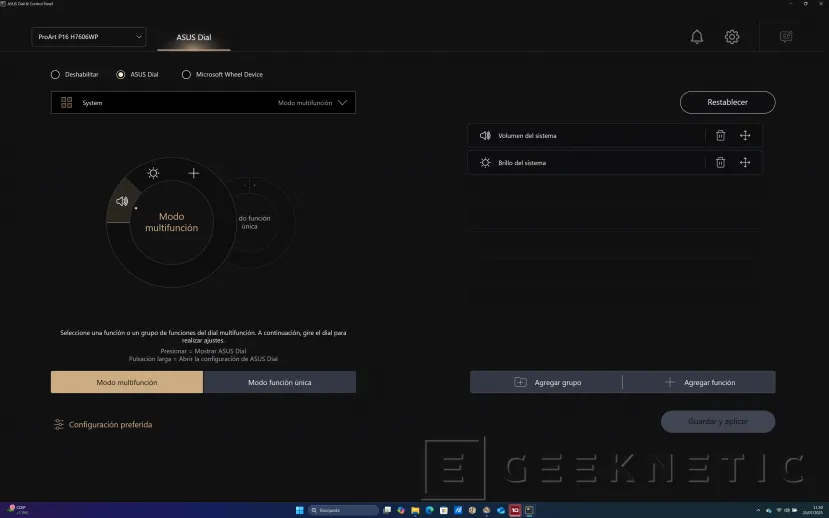Screen dimensions: 829x518
Task: Delete the Volumen del sistema function
Action: point(720,135)
